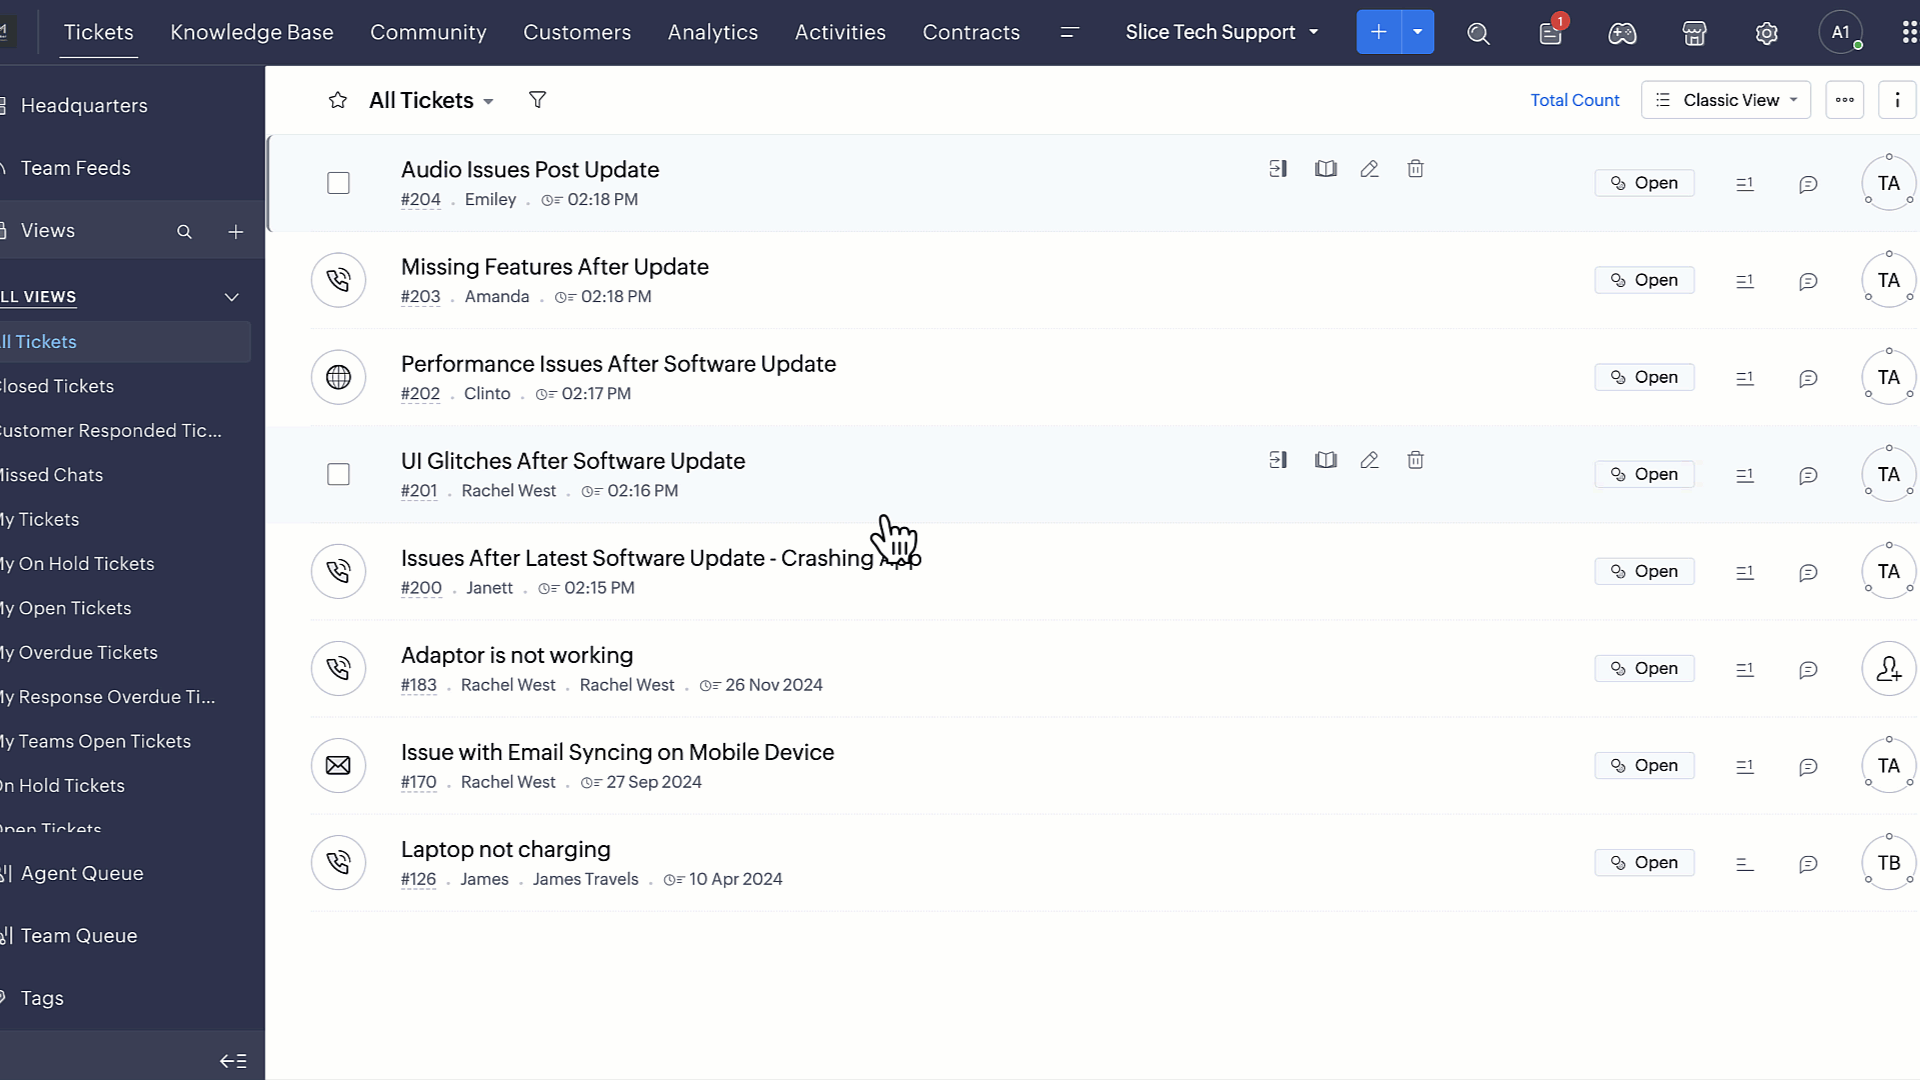The height and width of the screenshot is (1080, 1920).
Task: Open peek view for UI Glitches ticket
Action: 1278,460
